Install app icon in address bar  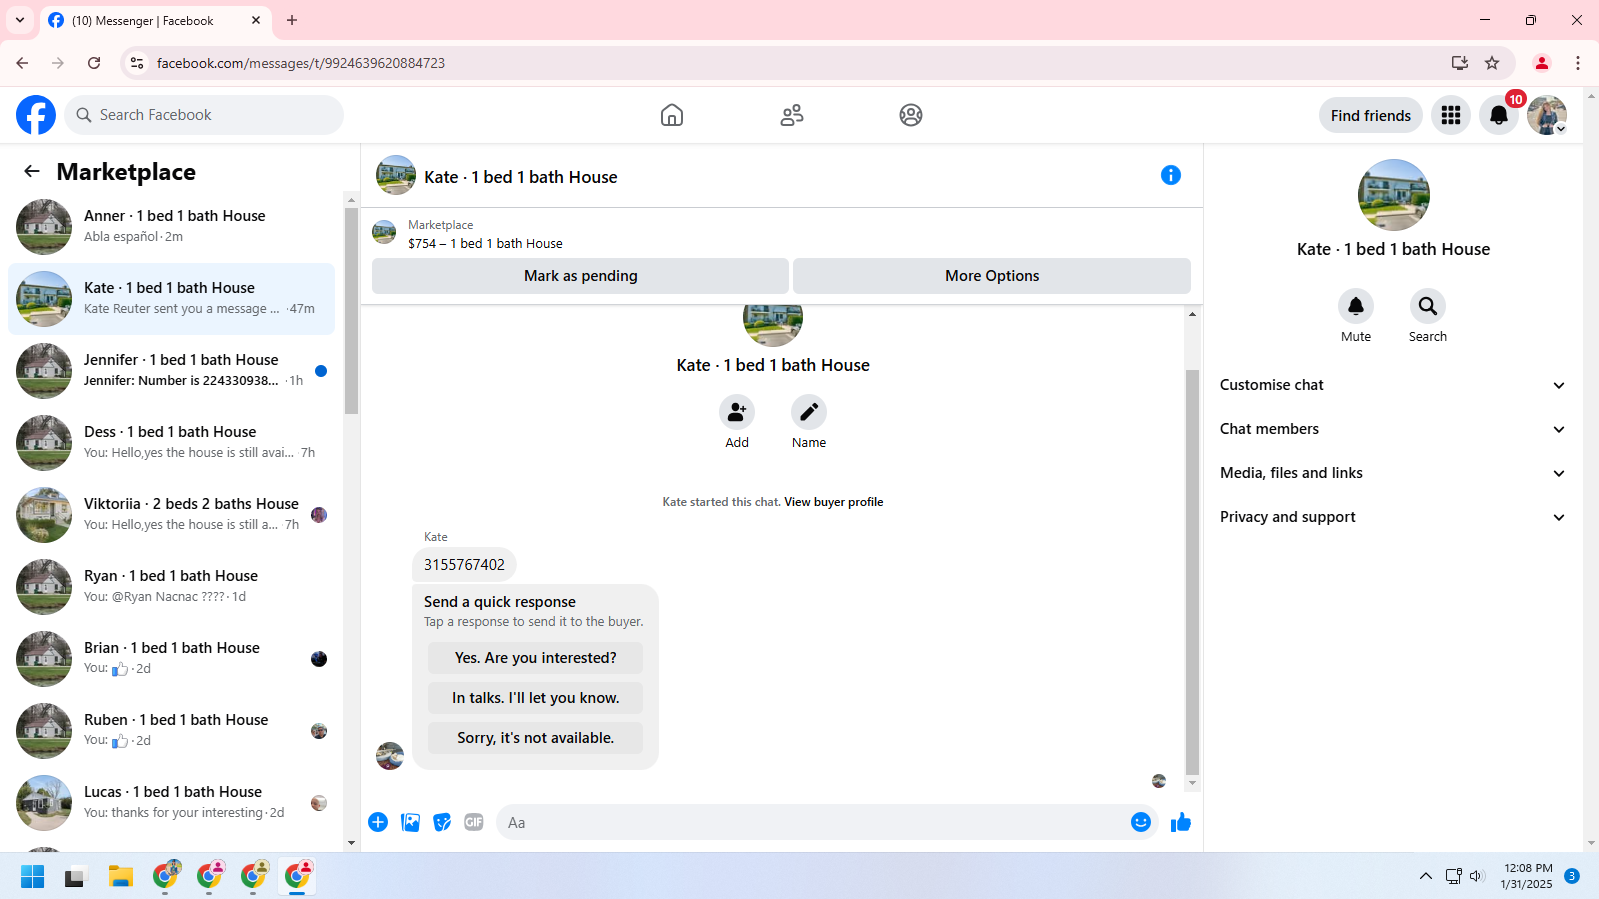point(1460,63)
